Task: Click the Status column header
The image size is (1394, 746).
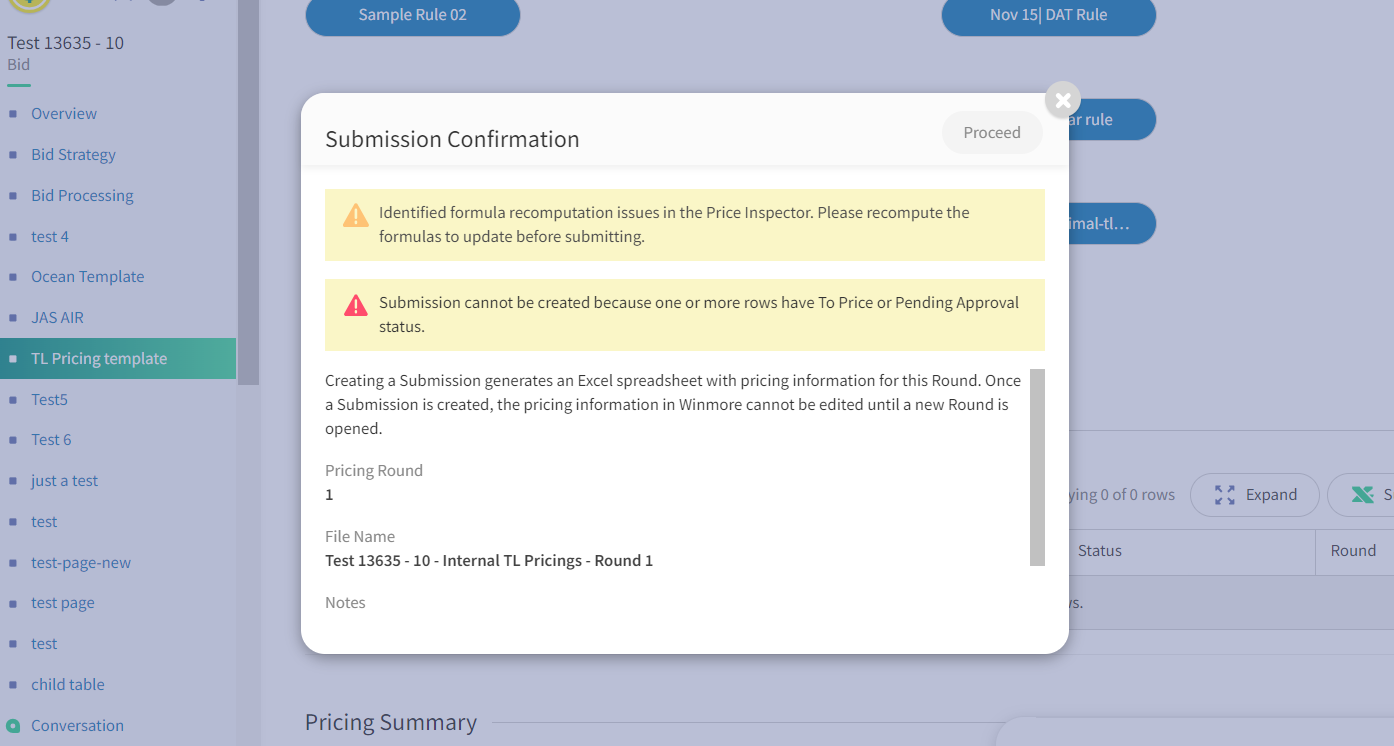Action: click(x=1099, y=551)
